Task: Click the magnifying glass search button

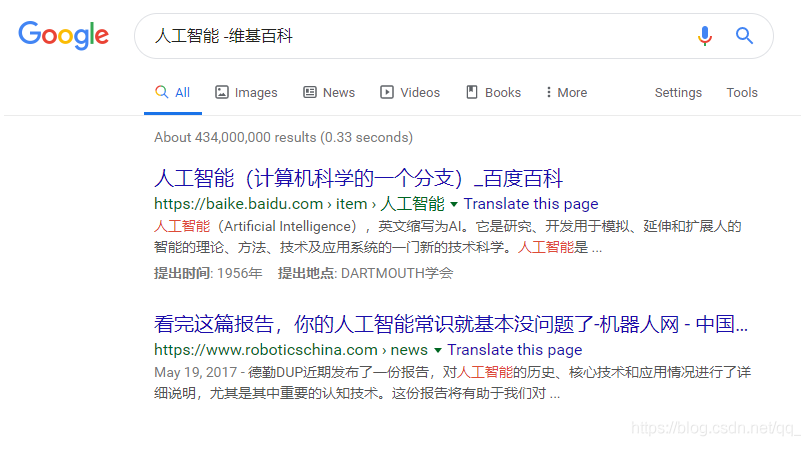Action: coord(744,36)
